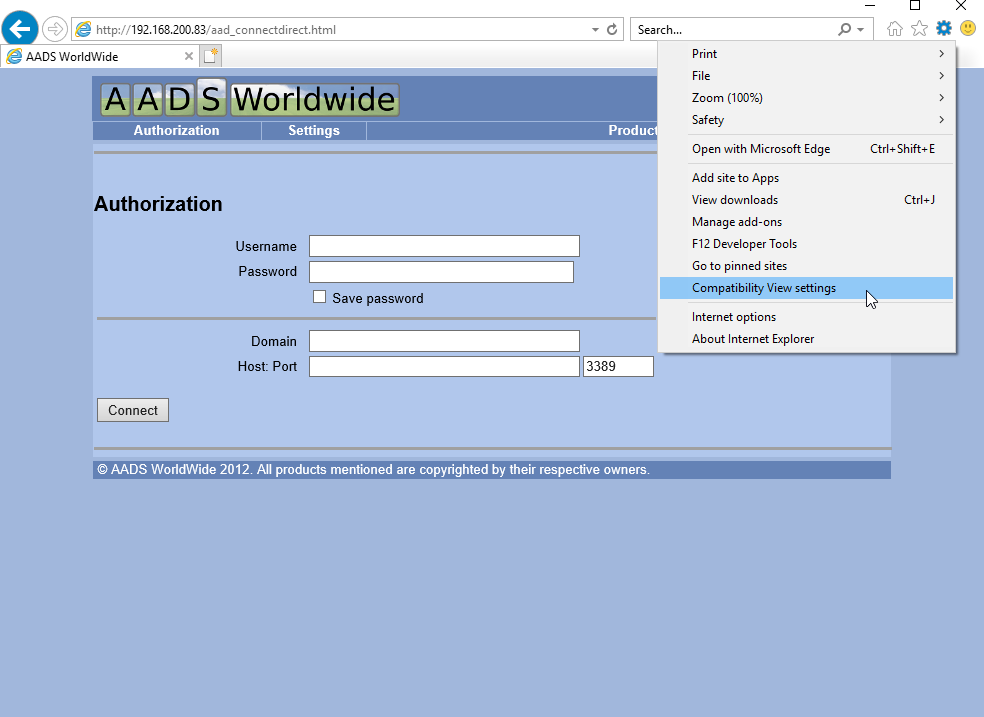Open a new blank tab
Screen dimensions: 984x717
pos(211,57)
